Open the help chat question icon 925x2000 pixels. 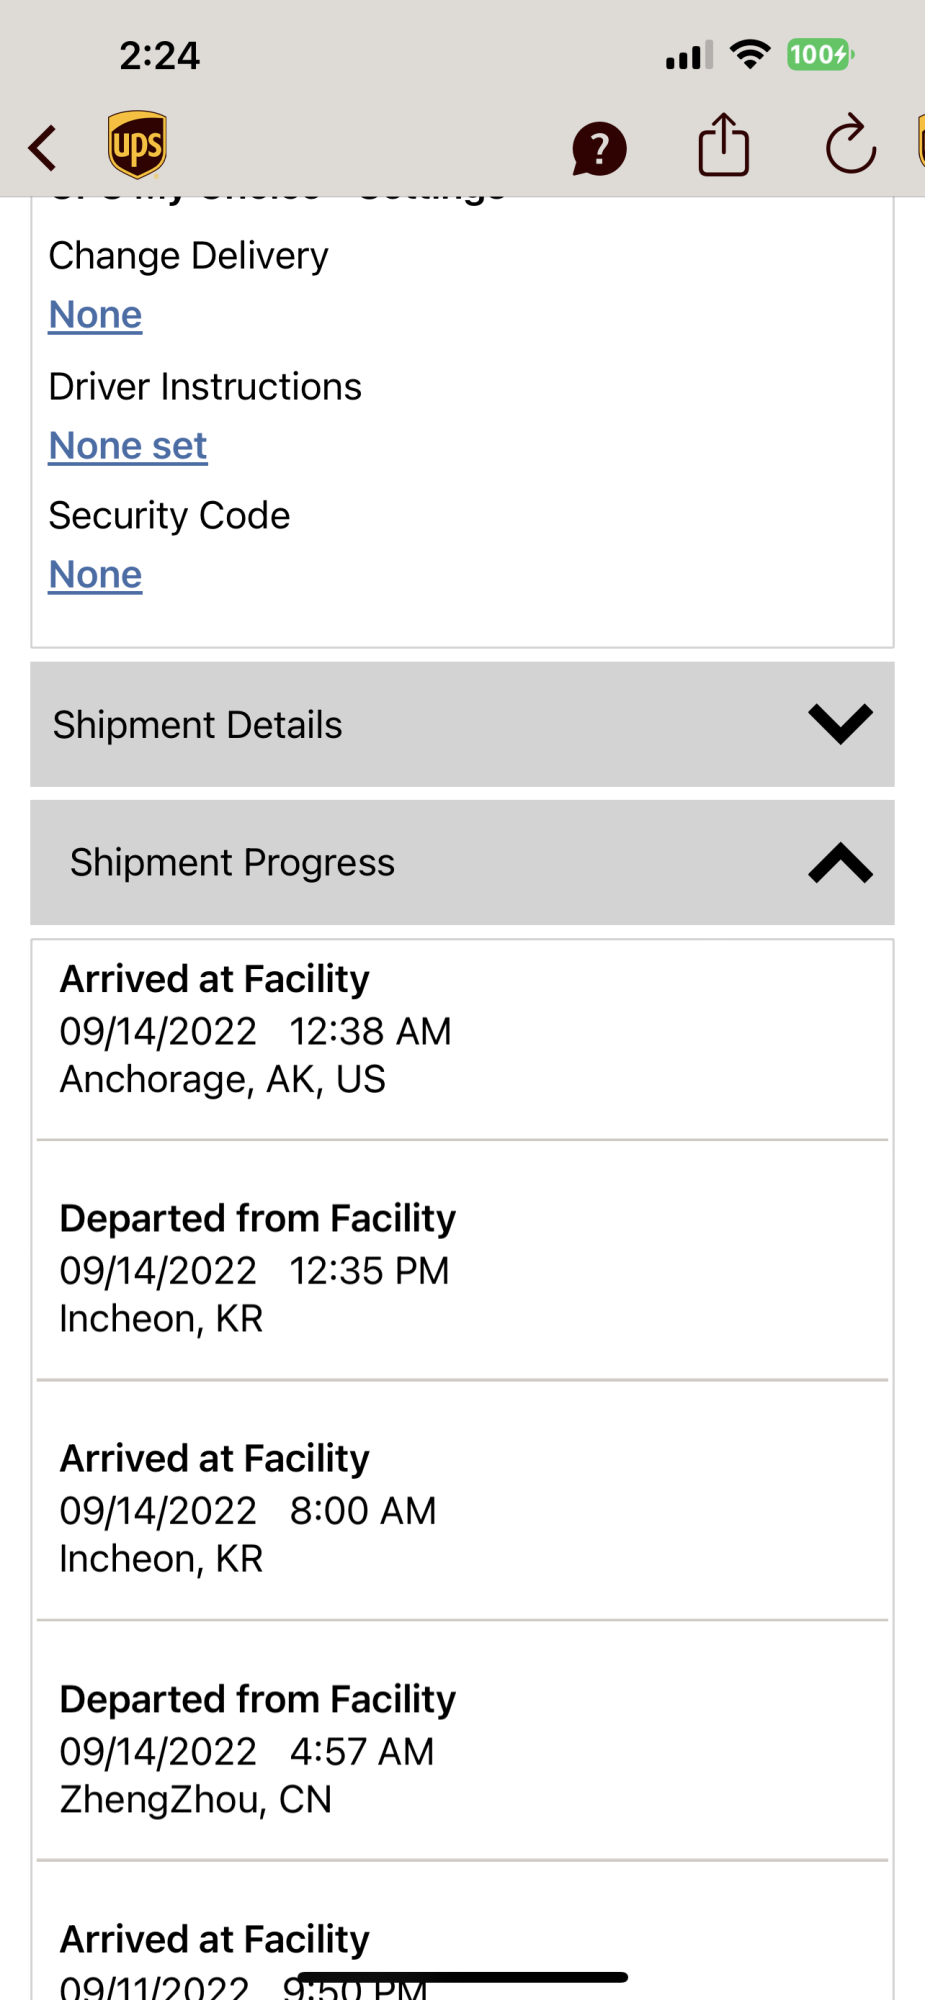[599, 149]
